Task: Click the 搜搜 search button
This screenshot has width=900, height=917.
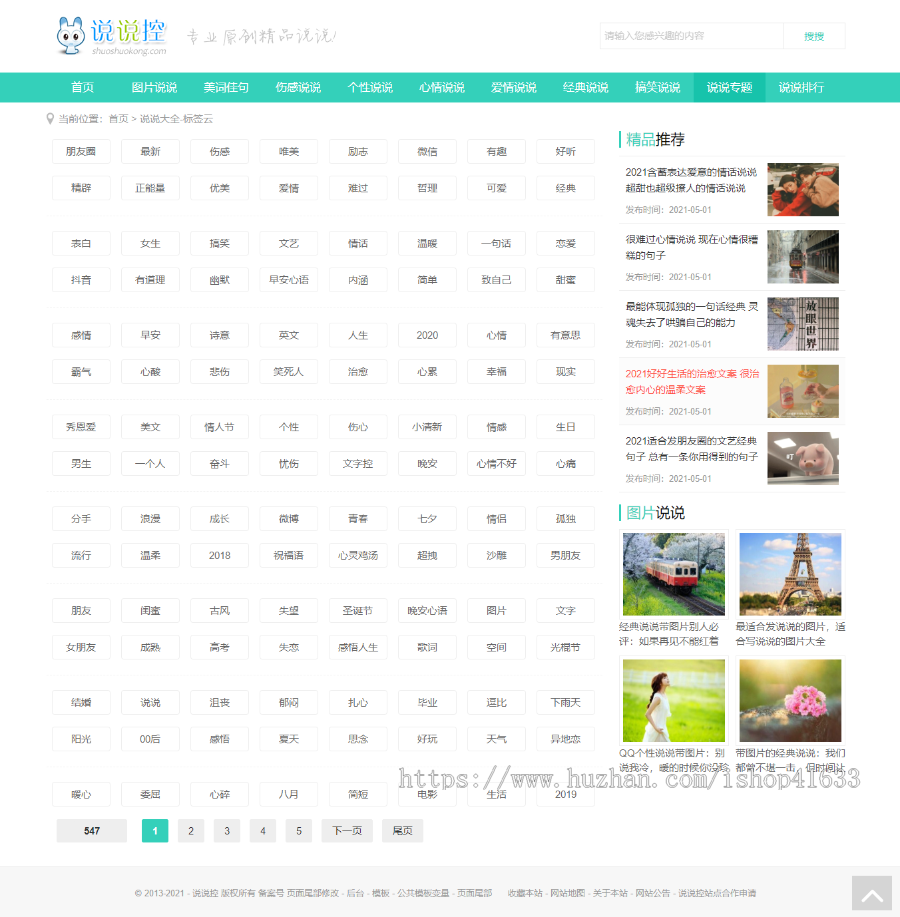Action: point(814,36)
